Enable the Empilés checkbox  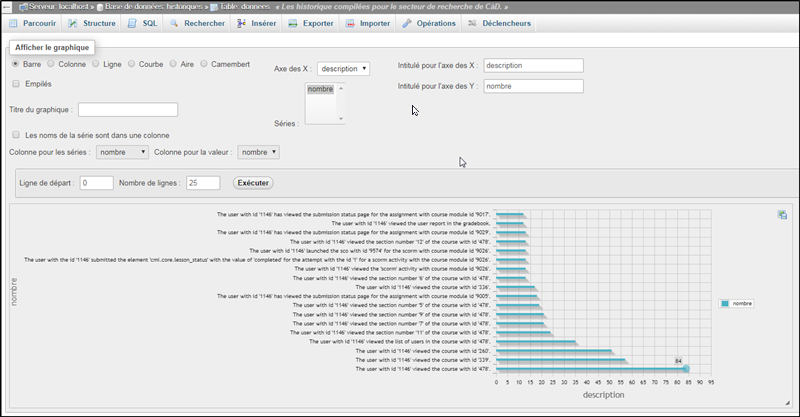point(15,84)
